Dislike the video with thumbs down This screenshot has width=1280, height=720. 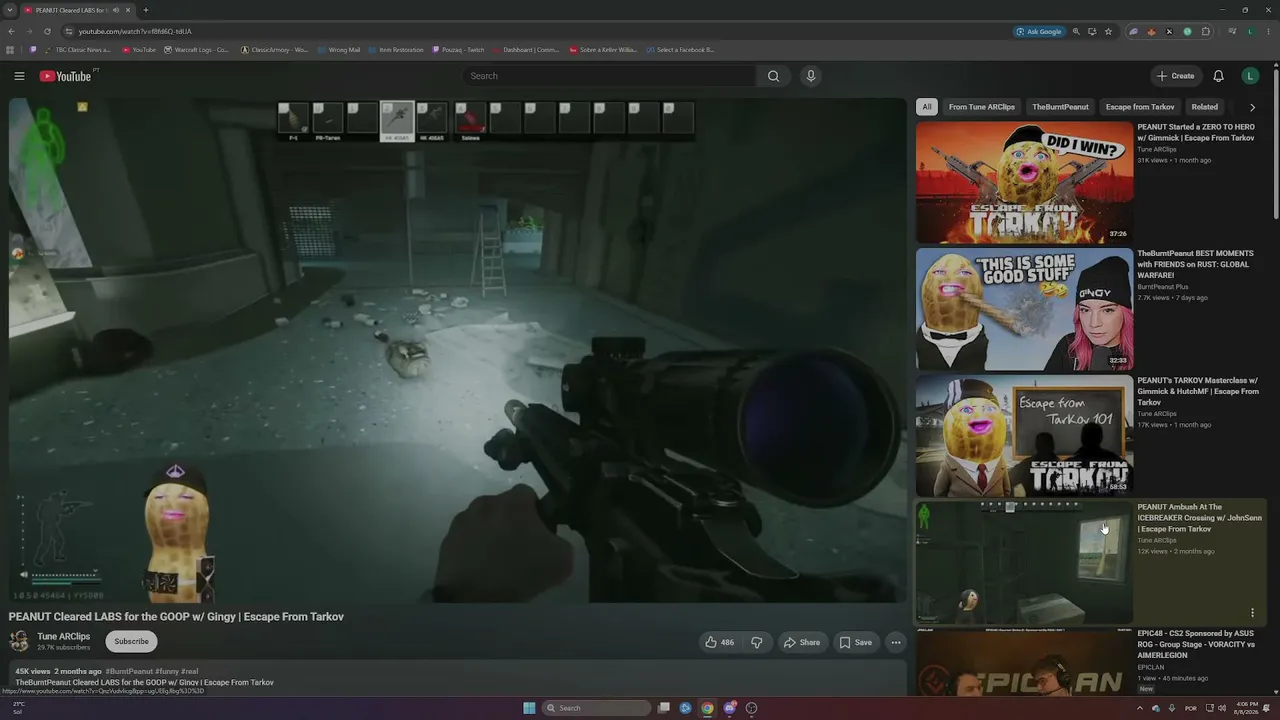757,642
